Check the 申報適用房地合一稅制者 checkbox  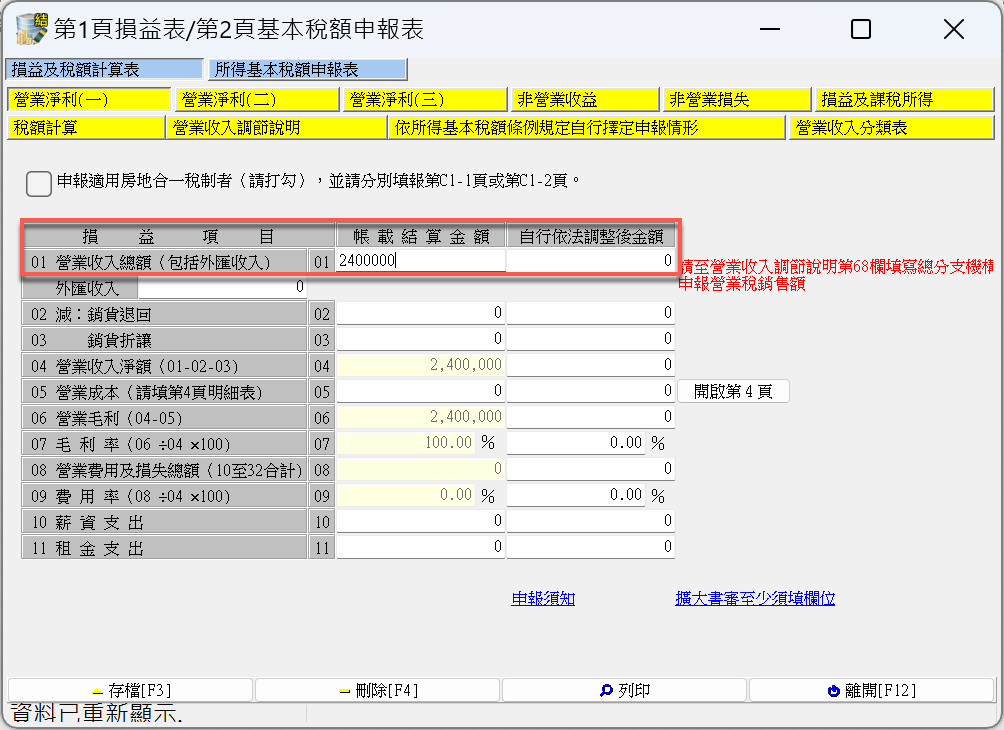pyautogui.click(x=39, y=184)
